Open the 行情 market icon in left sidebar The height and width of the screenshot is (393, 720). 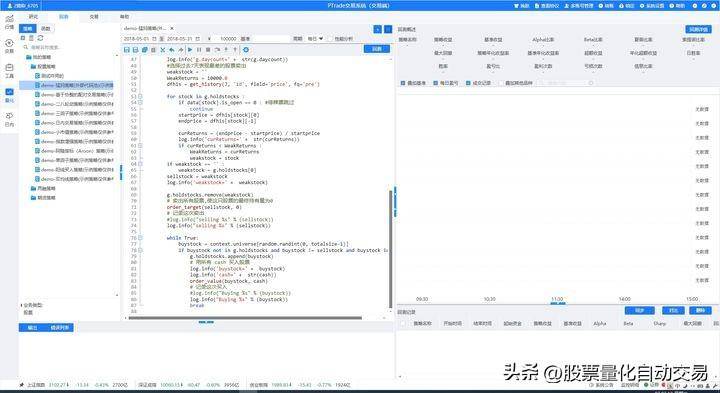[x=9, y=22]
